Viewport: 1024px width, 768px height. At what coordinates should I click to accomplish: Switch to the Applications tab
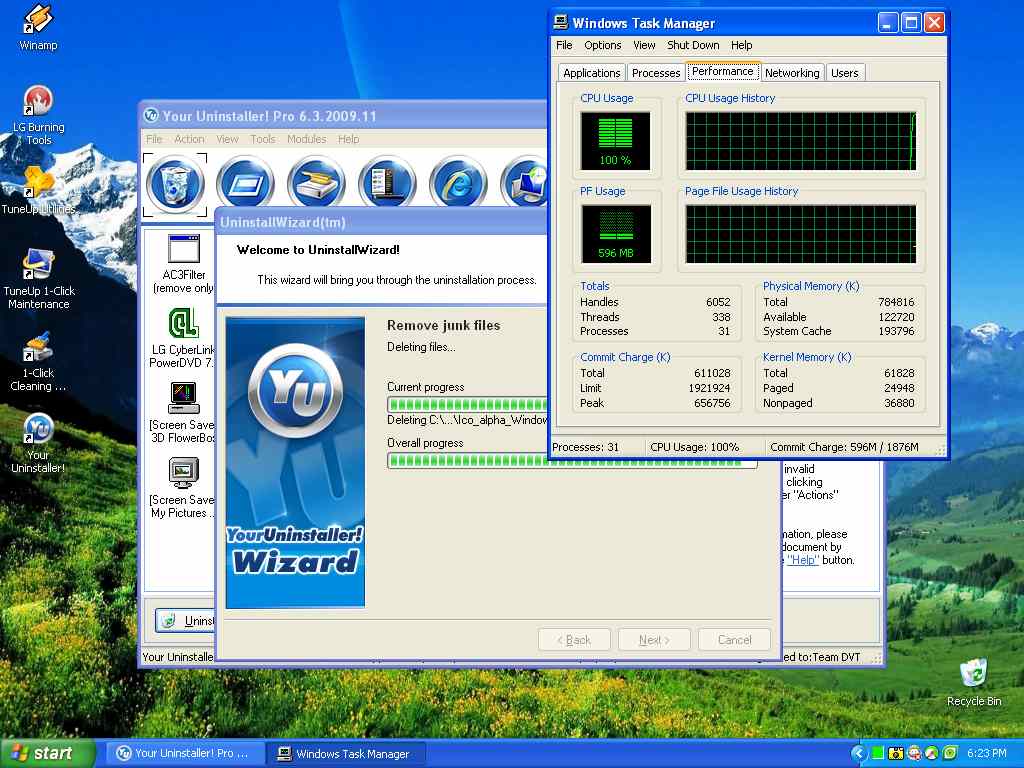[592, 72]
